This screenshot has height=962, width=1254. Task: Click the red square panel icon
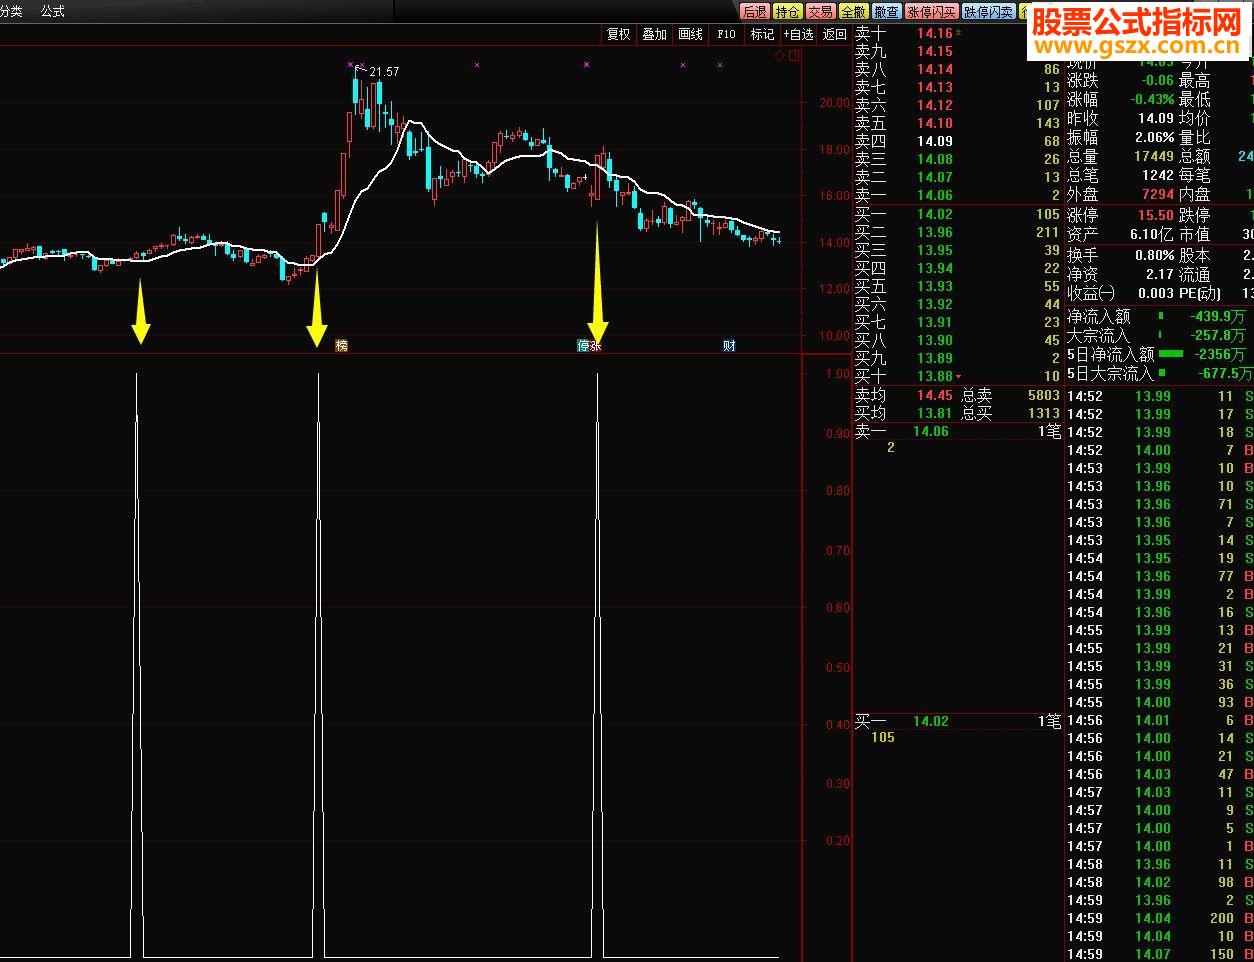(x=795, y=57)
